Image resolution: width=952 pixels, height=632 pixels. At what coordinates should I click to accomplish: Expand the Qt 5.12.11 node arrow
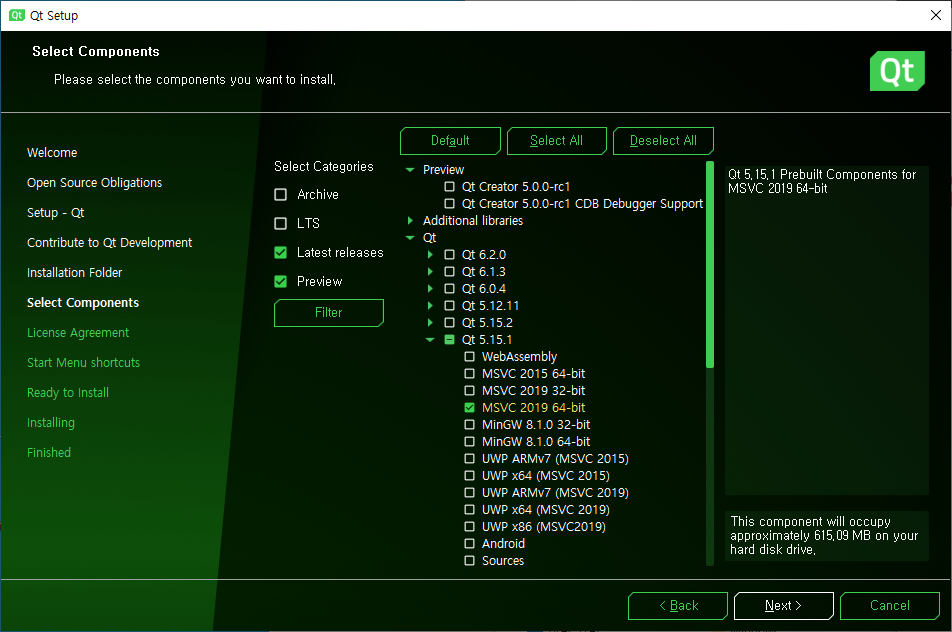point(430,305)
